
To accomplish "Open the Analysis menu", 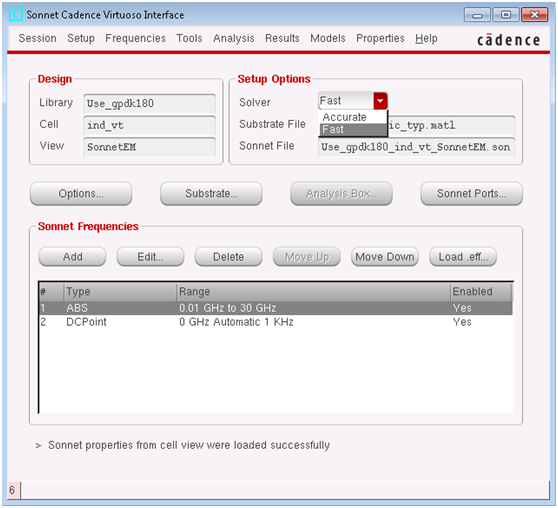I will tap(233, 38).
